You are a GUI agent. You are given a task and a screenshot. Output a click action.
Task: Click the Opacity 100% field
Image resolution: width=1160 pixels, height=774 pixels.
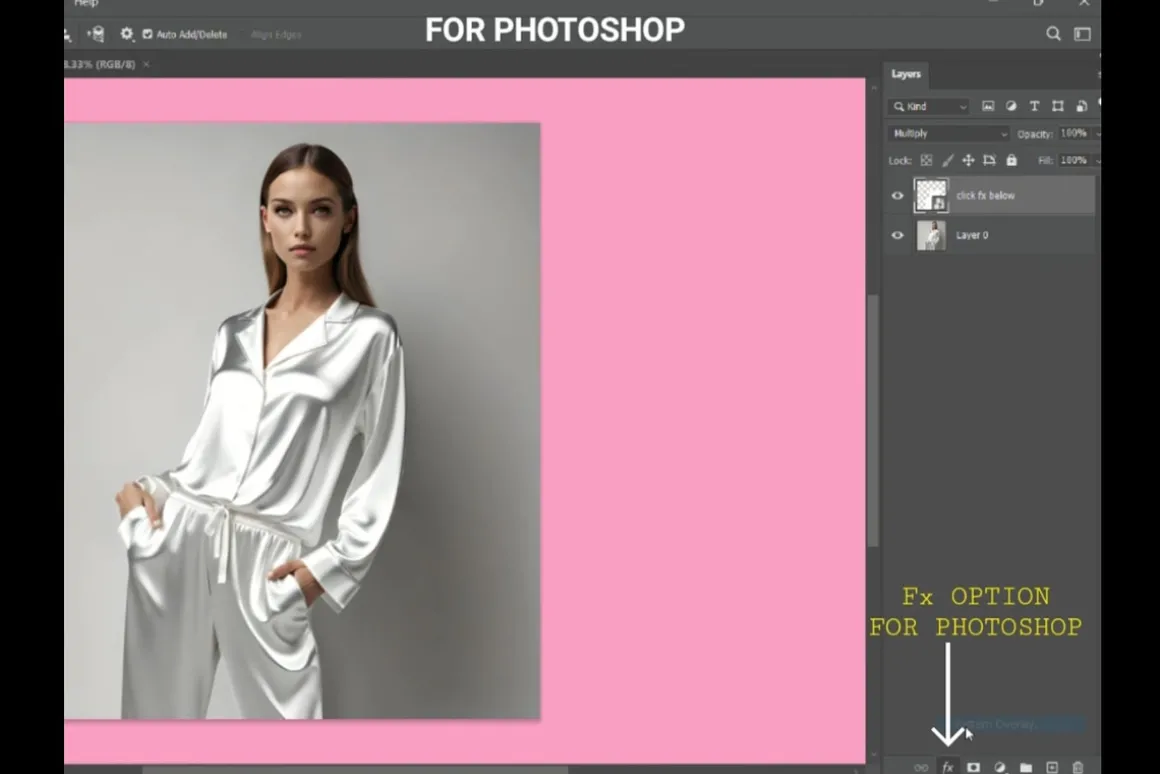pos(1073,133)
